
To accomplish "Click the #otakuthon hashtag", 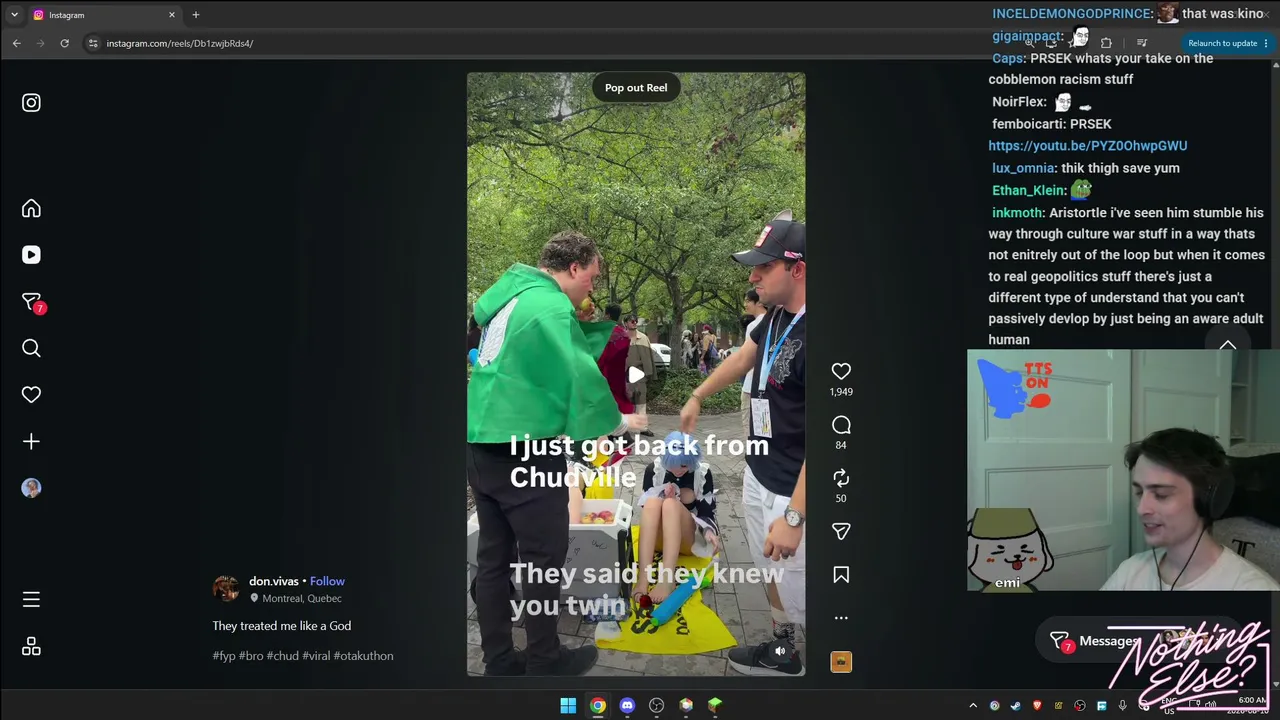I will tap(363, 656).
